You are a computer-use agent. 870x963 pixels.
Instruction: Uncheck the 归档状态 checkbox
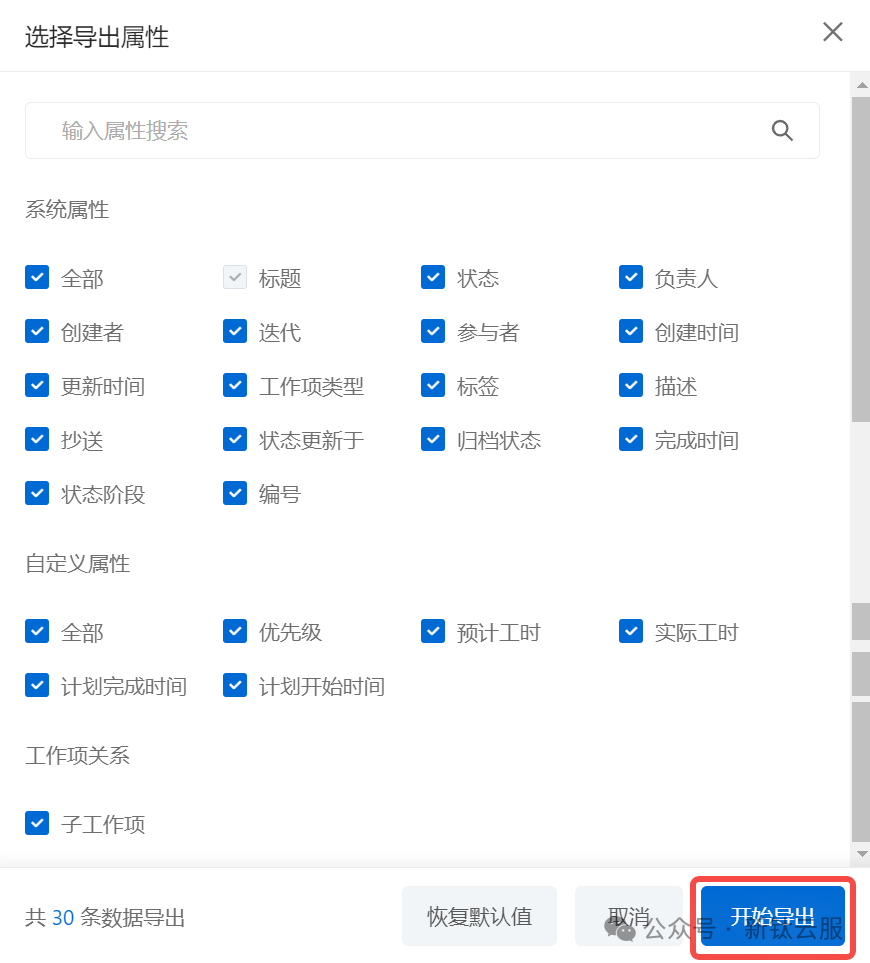tap(433, 440)
